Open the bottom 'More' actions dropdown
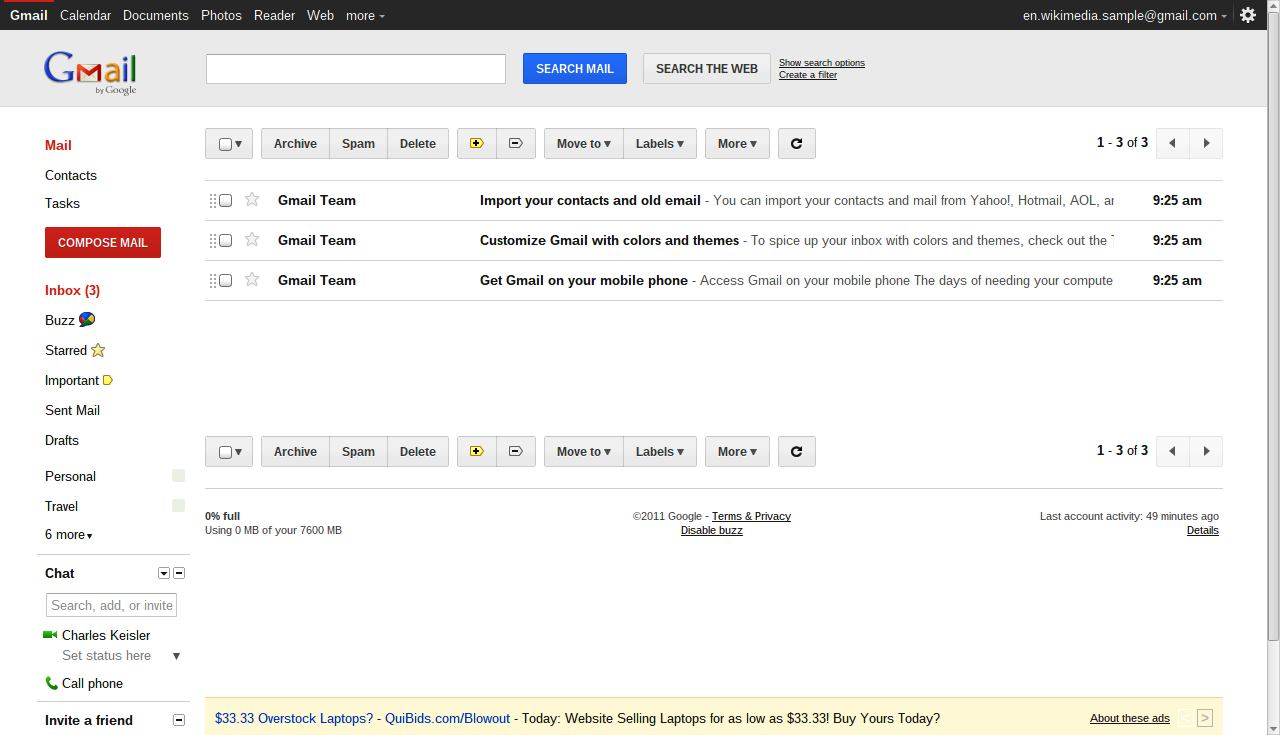 point(737,452)
